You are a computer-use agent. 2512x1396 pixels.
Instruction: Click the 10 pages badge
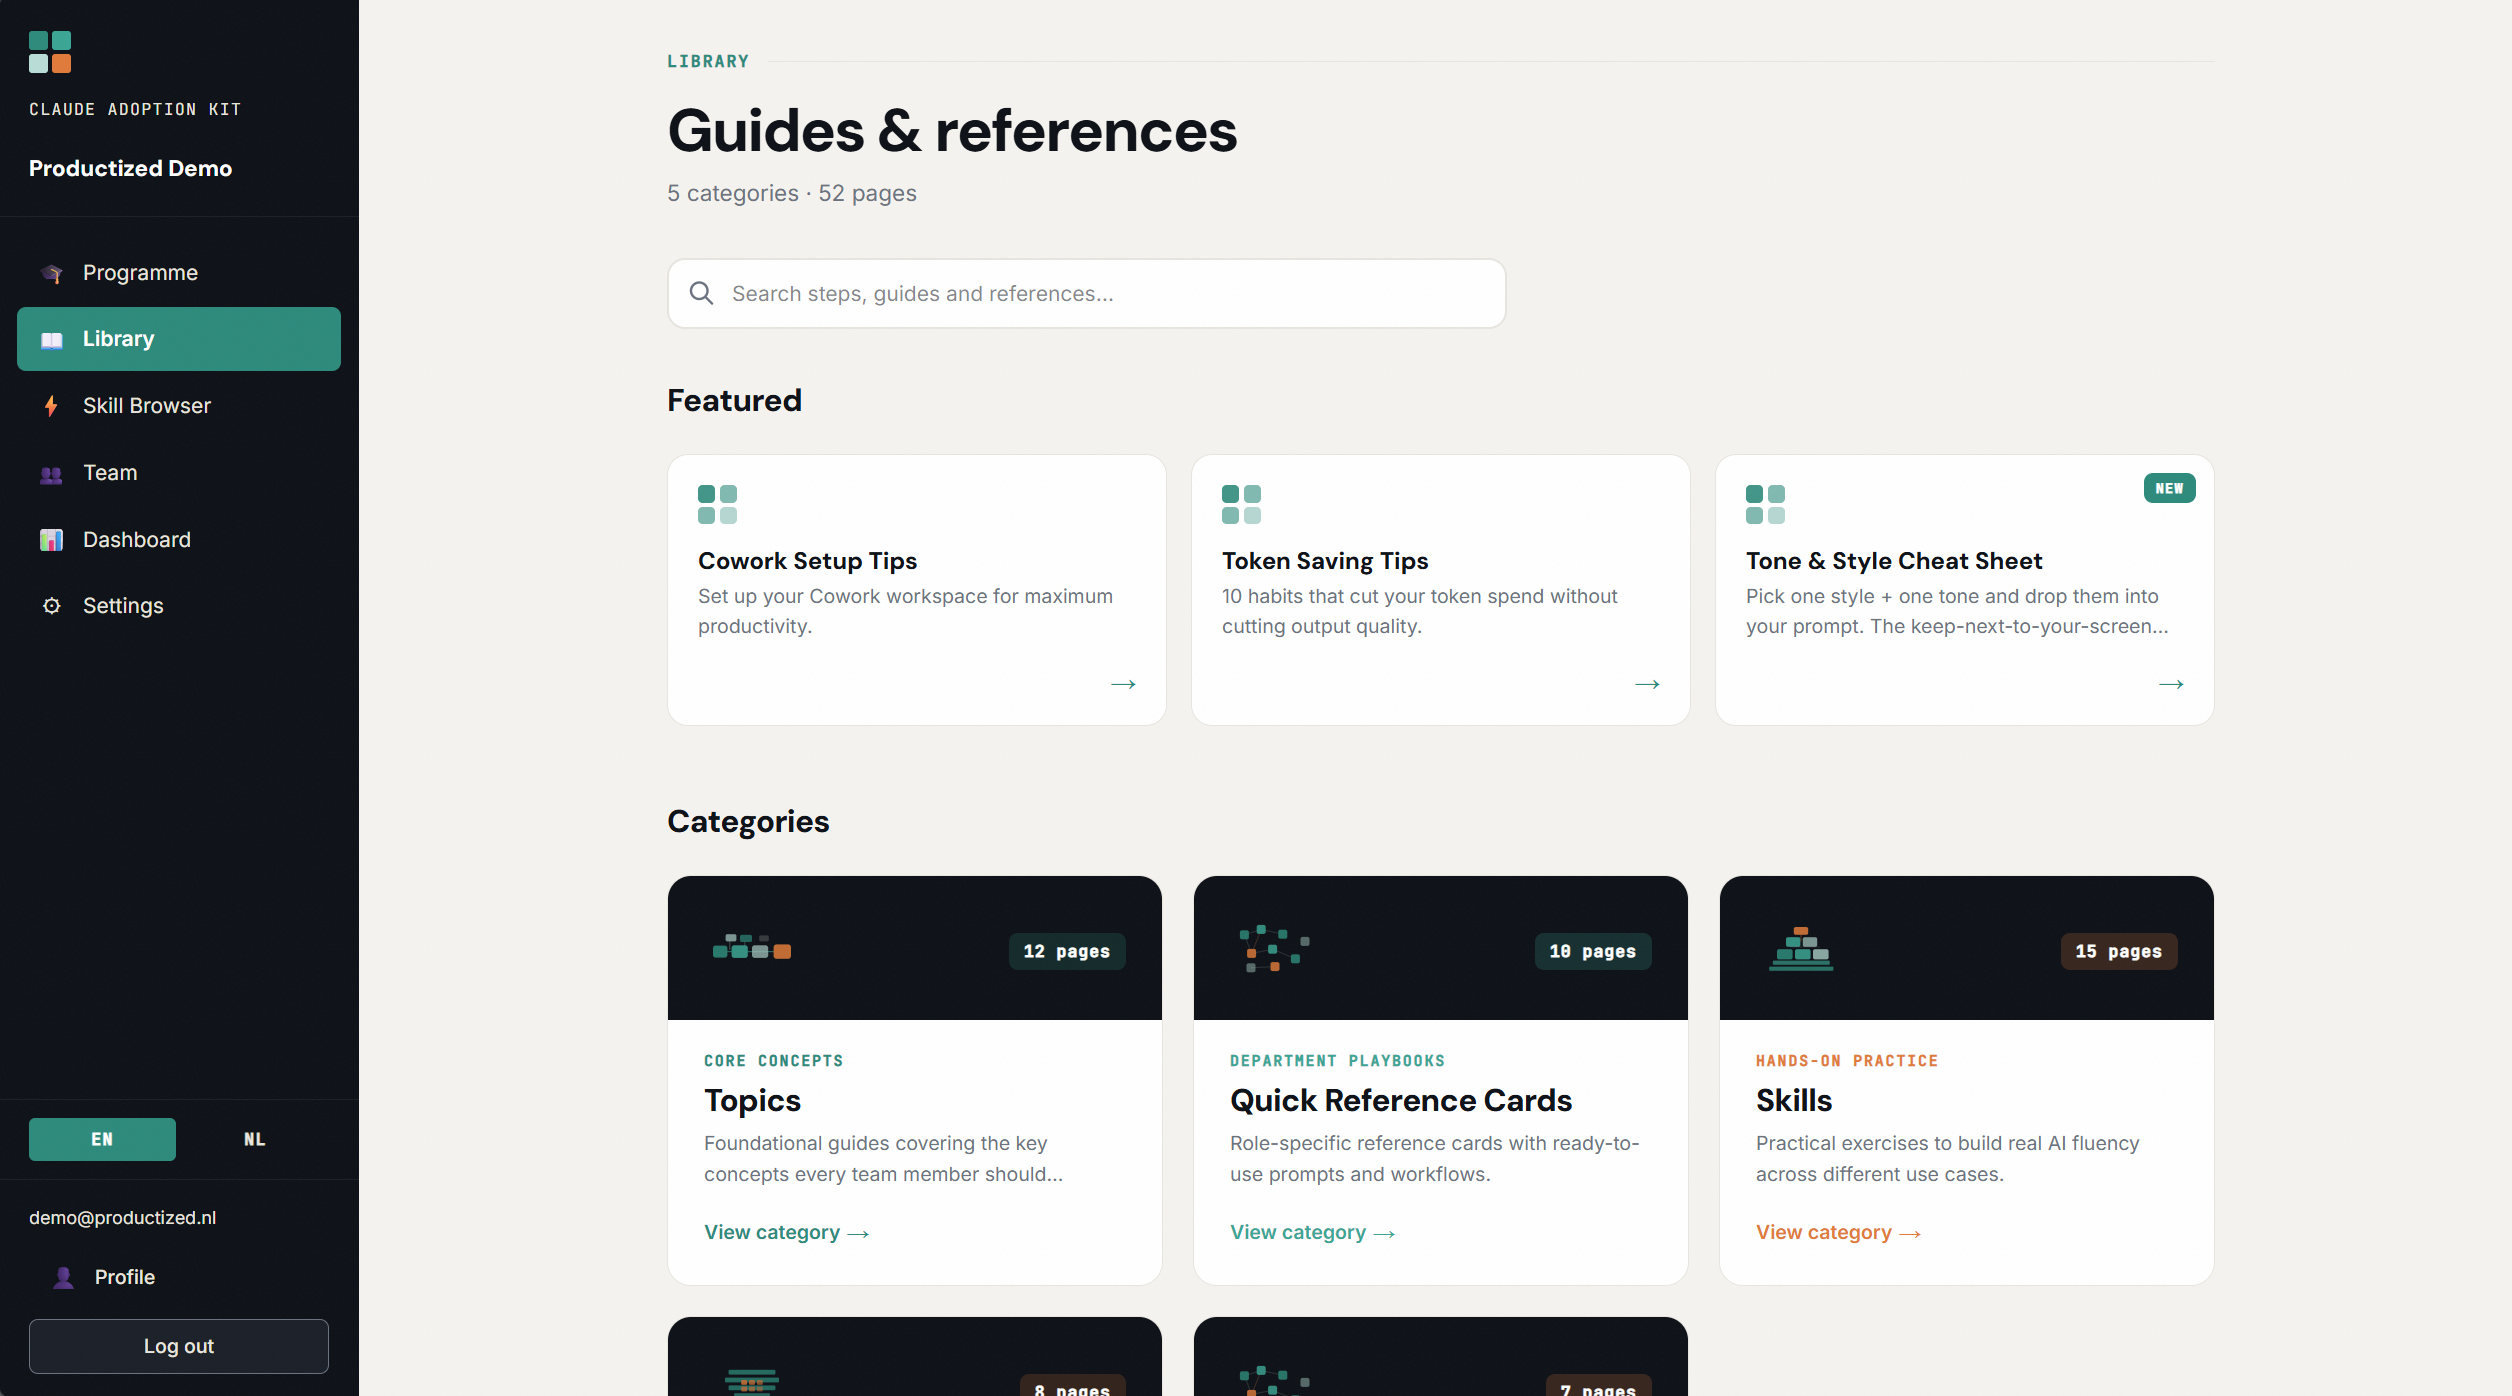point(1593,951)
